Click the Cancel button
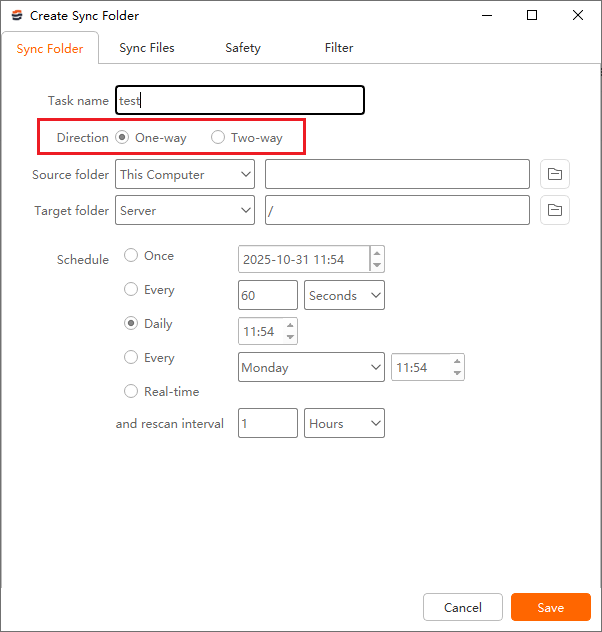This screenshot has height=632, width=602. click(x=463, y=607)
